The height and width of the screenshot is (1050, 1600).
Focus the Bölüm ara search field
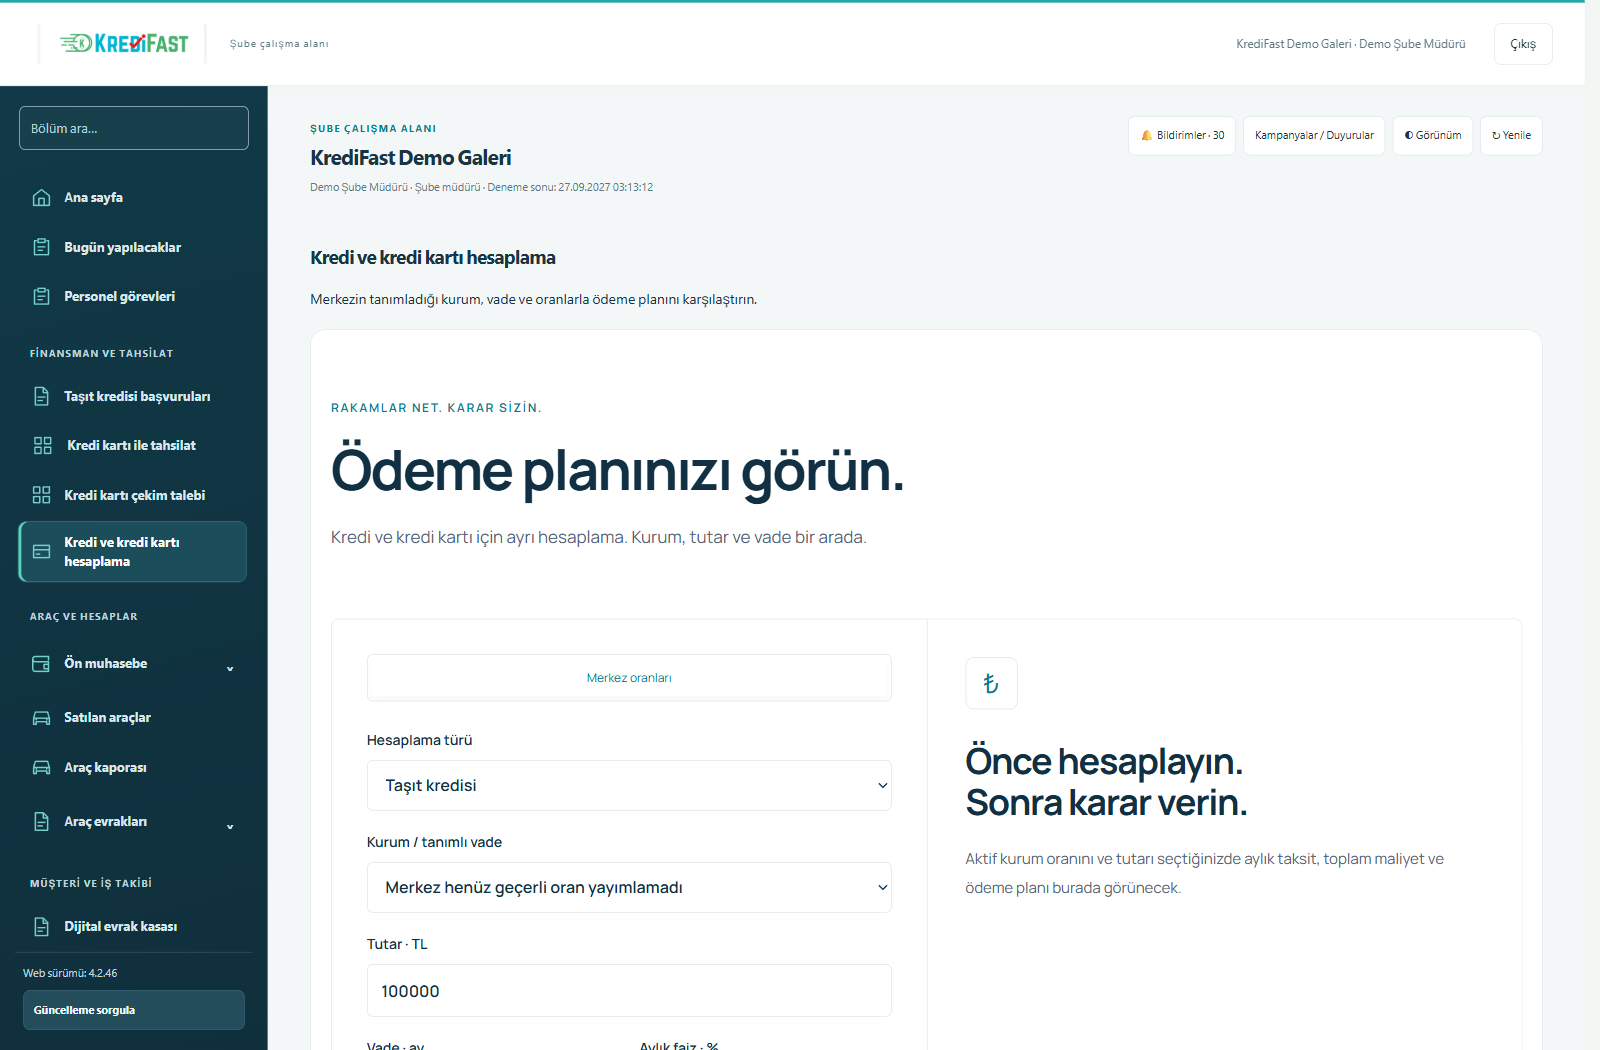click(134, 128)
